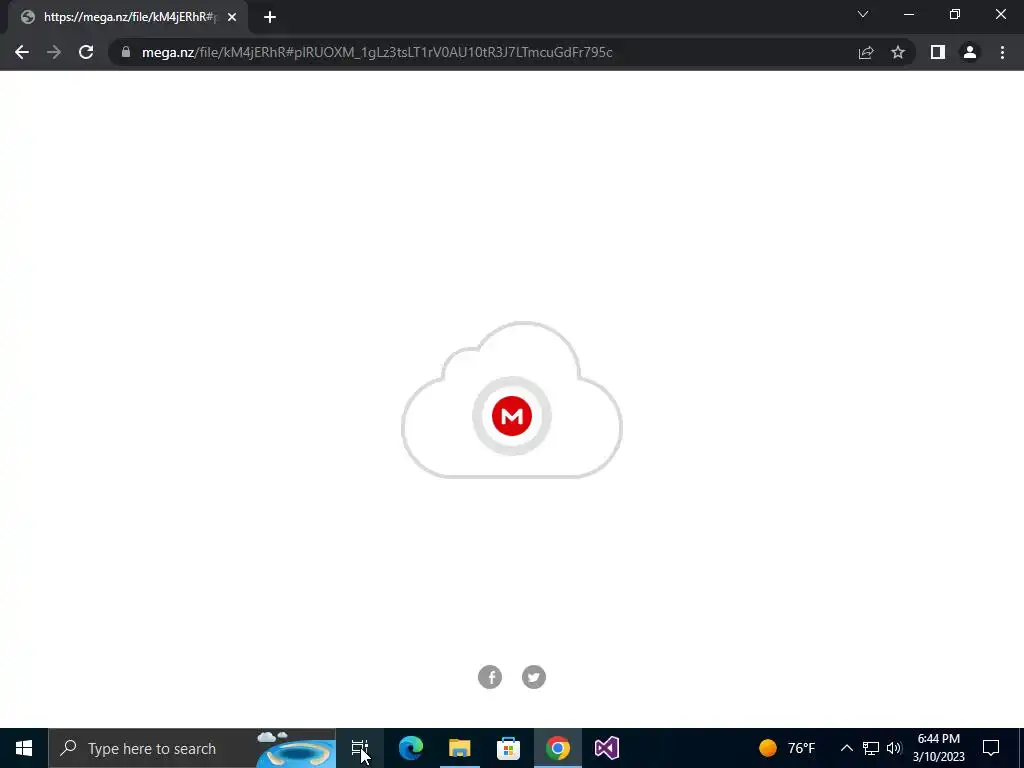This screenshot has width=1024, height=768.
Task: Open the Chrome side panel
Action: click(x=938, y=52)
